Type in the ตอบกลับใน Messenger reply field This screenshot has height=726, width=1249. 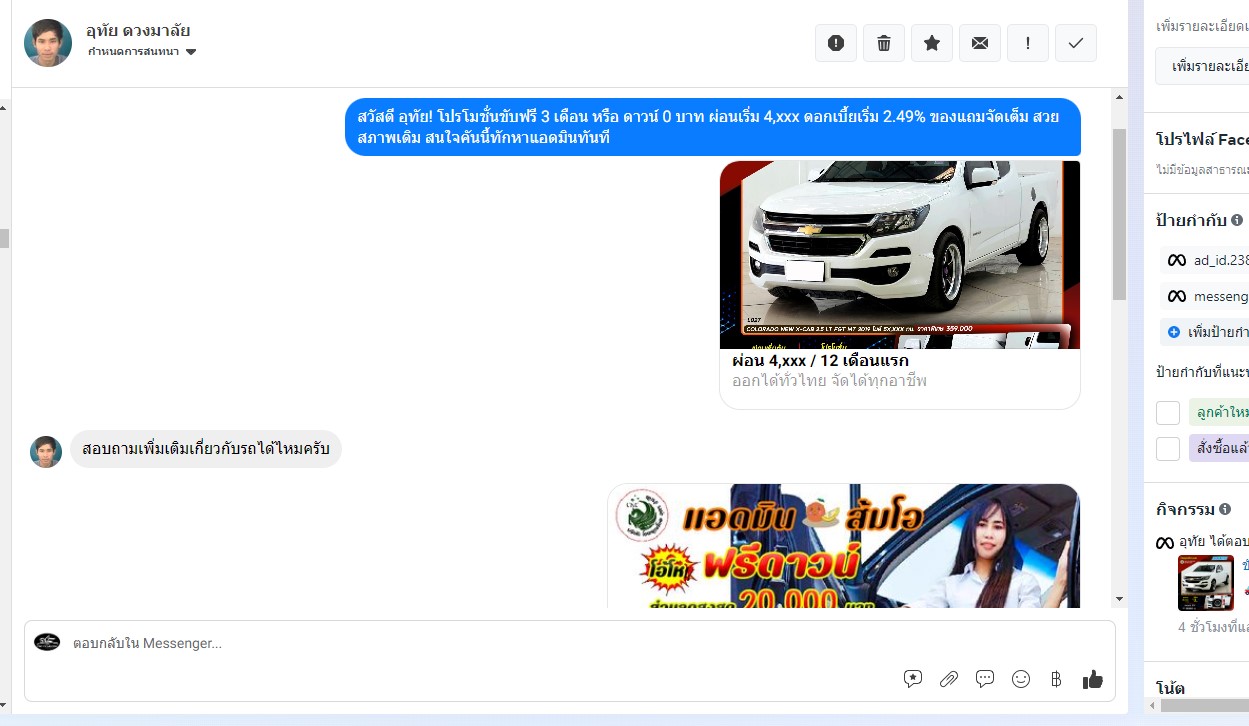(480, 644)
